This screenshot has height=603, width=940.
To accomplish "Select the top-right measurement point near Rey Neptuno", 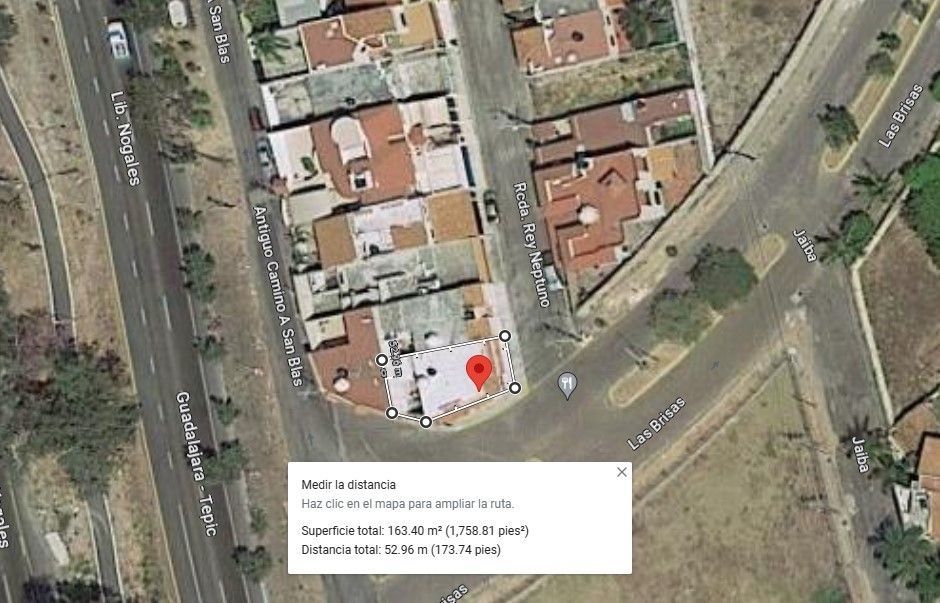I will click(505, 336).
